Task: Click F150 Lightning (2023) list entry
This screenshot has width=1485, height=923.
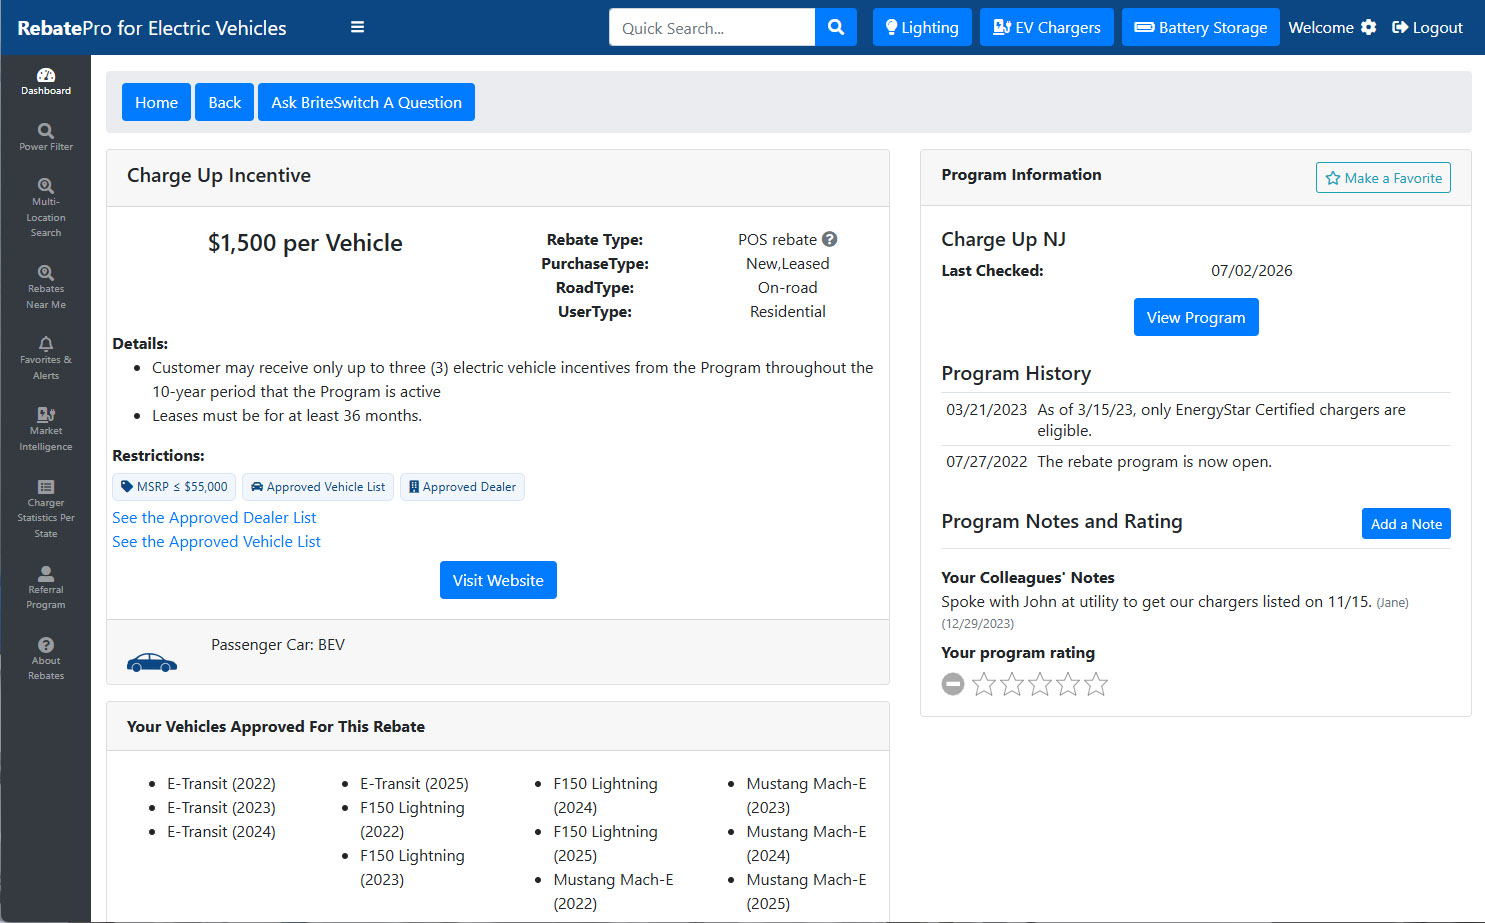Action: pos(412,868)
